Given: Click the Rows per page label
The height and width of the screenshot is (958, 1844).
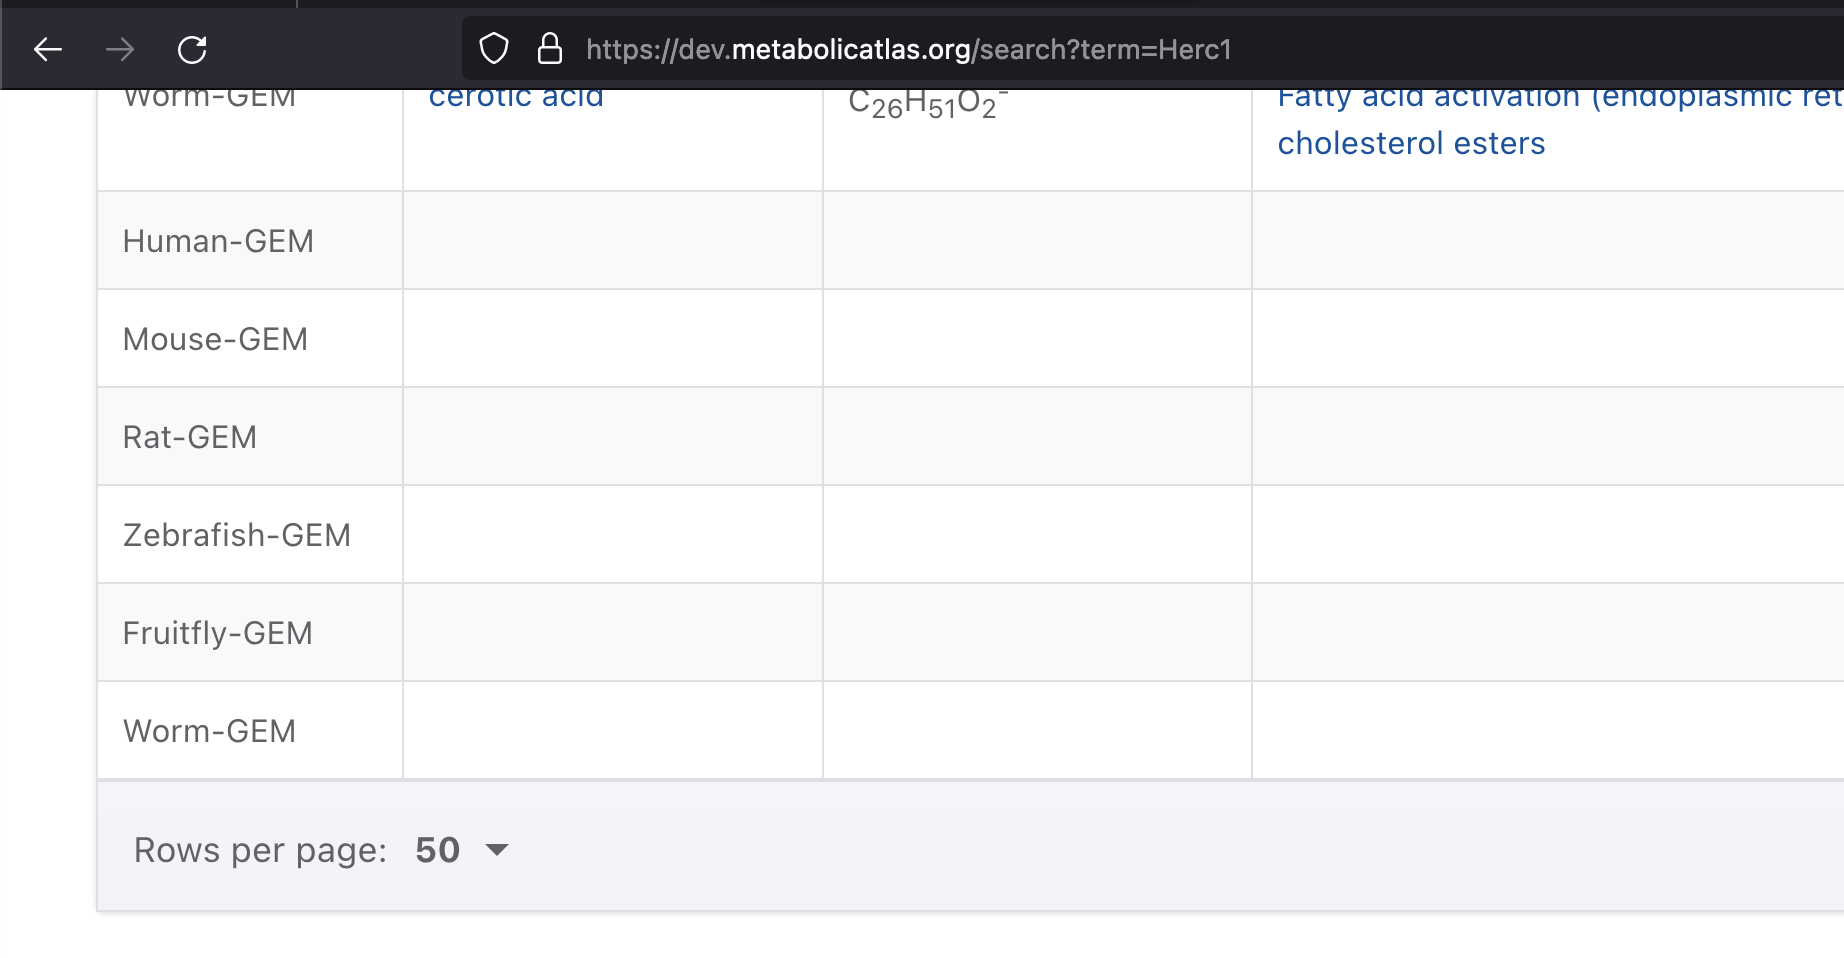Looking at the screenshot, I should [x=260, y=849].
